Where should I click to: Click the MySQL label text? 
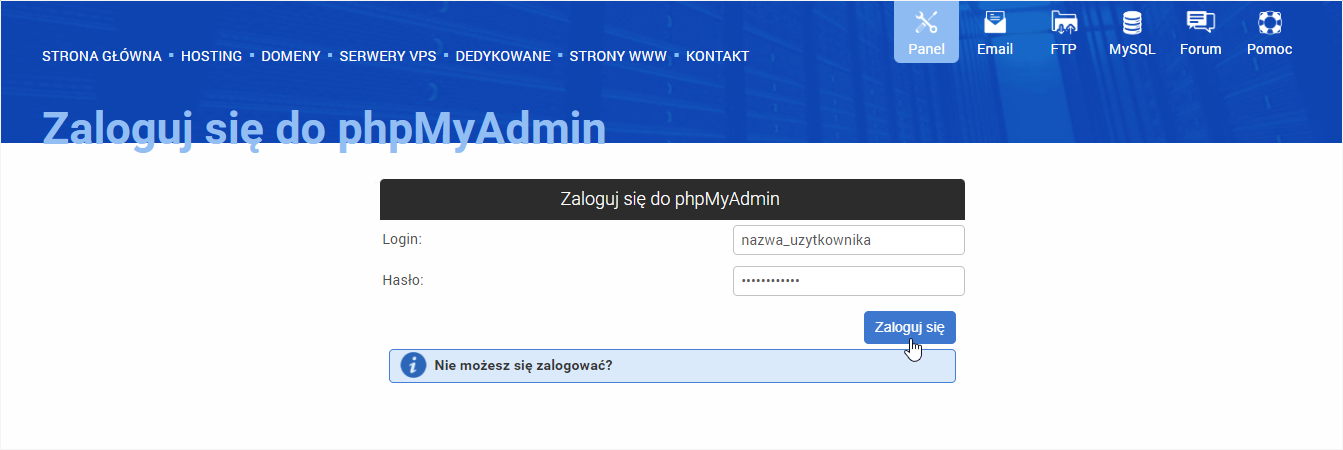[x=1132, y=49]
